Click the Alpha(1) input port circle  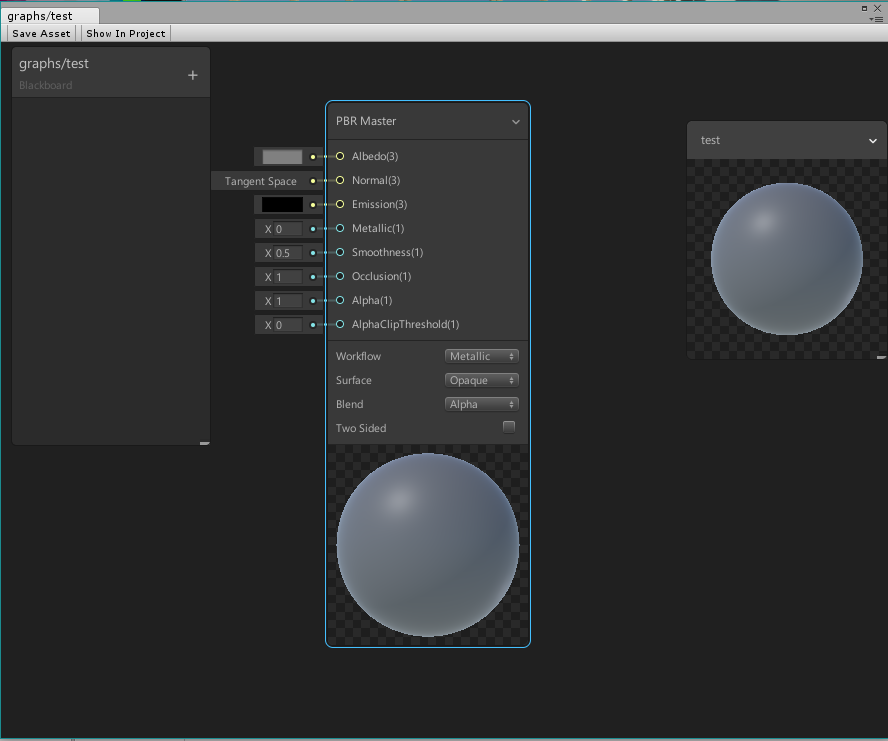[x=340, y=300]
